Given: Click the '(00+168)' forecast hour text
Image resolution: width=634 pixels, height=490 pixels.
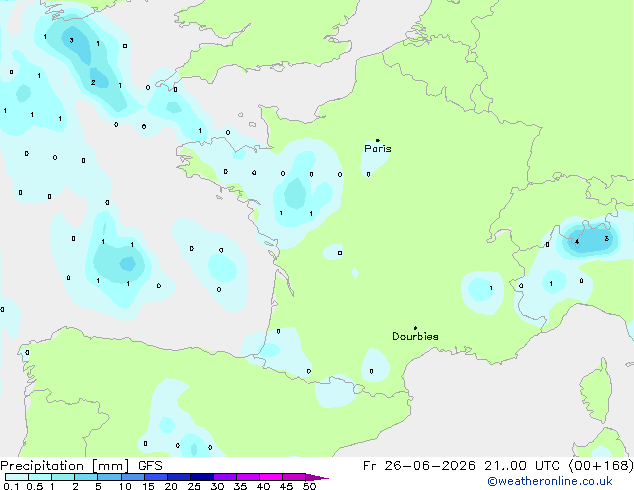Looking at the screenshot, I should [x=601, y=466].
